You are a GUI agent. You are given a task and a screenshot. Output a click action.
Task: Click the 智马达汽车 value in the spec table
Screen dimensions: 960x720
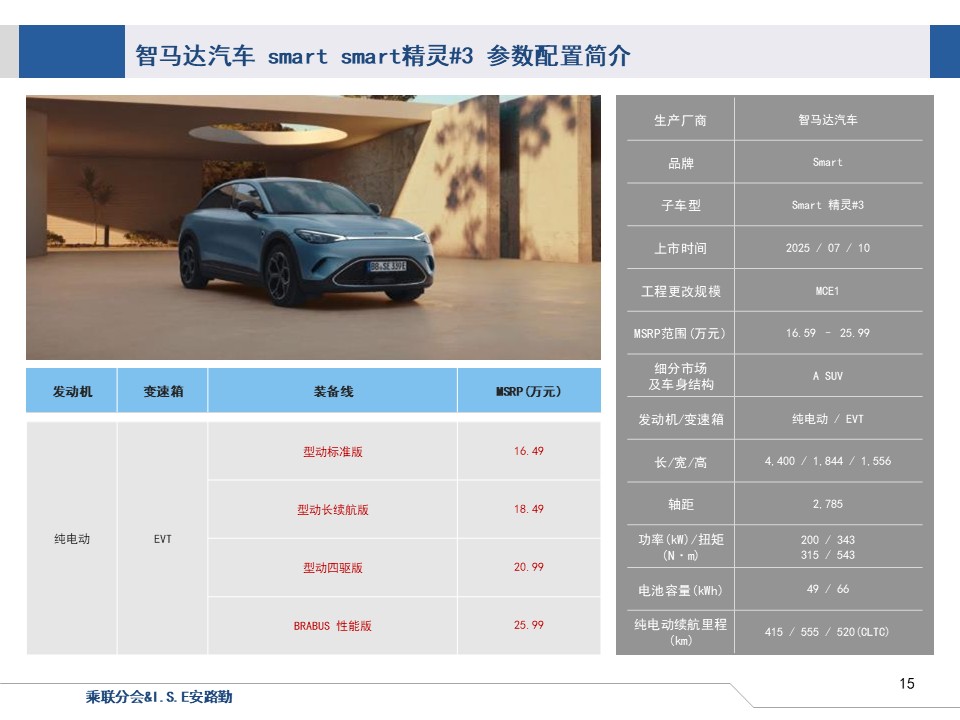[828, 120]
